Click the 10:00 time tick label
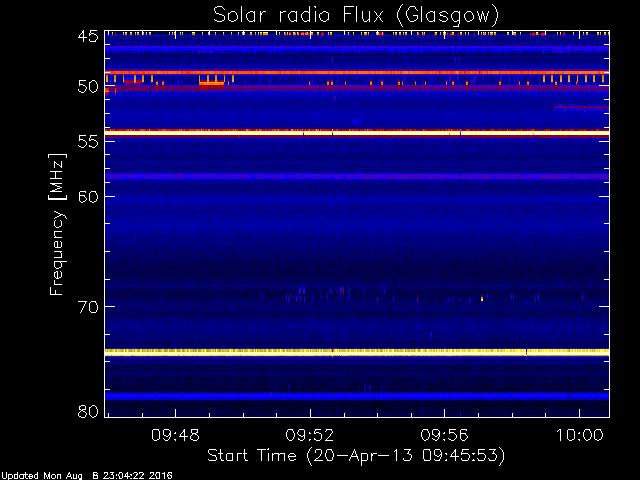Screen dimensions: 640x480 click(580, 435)
